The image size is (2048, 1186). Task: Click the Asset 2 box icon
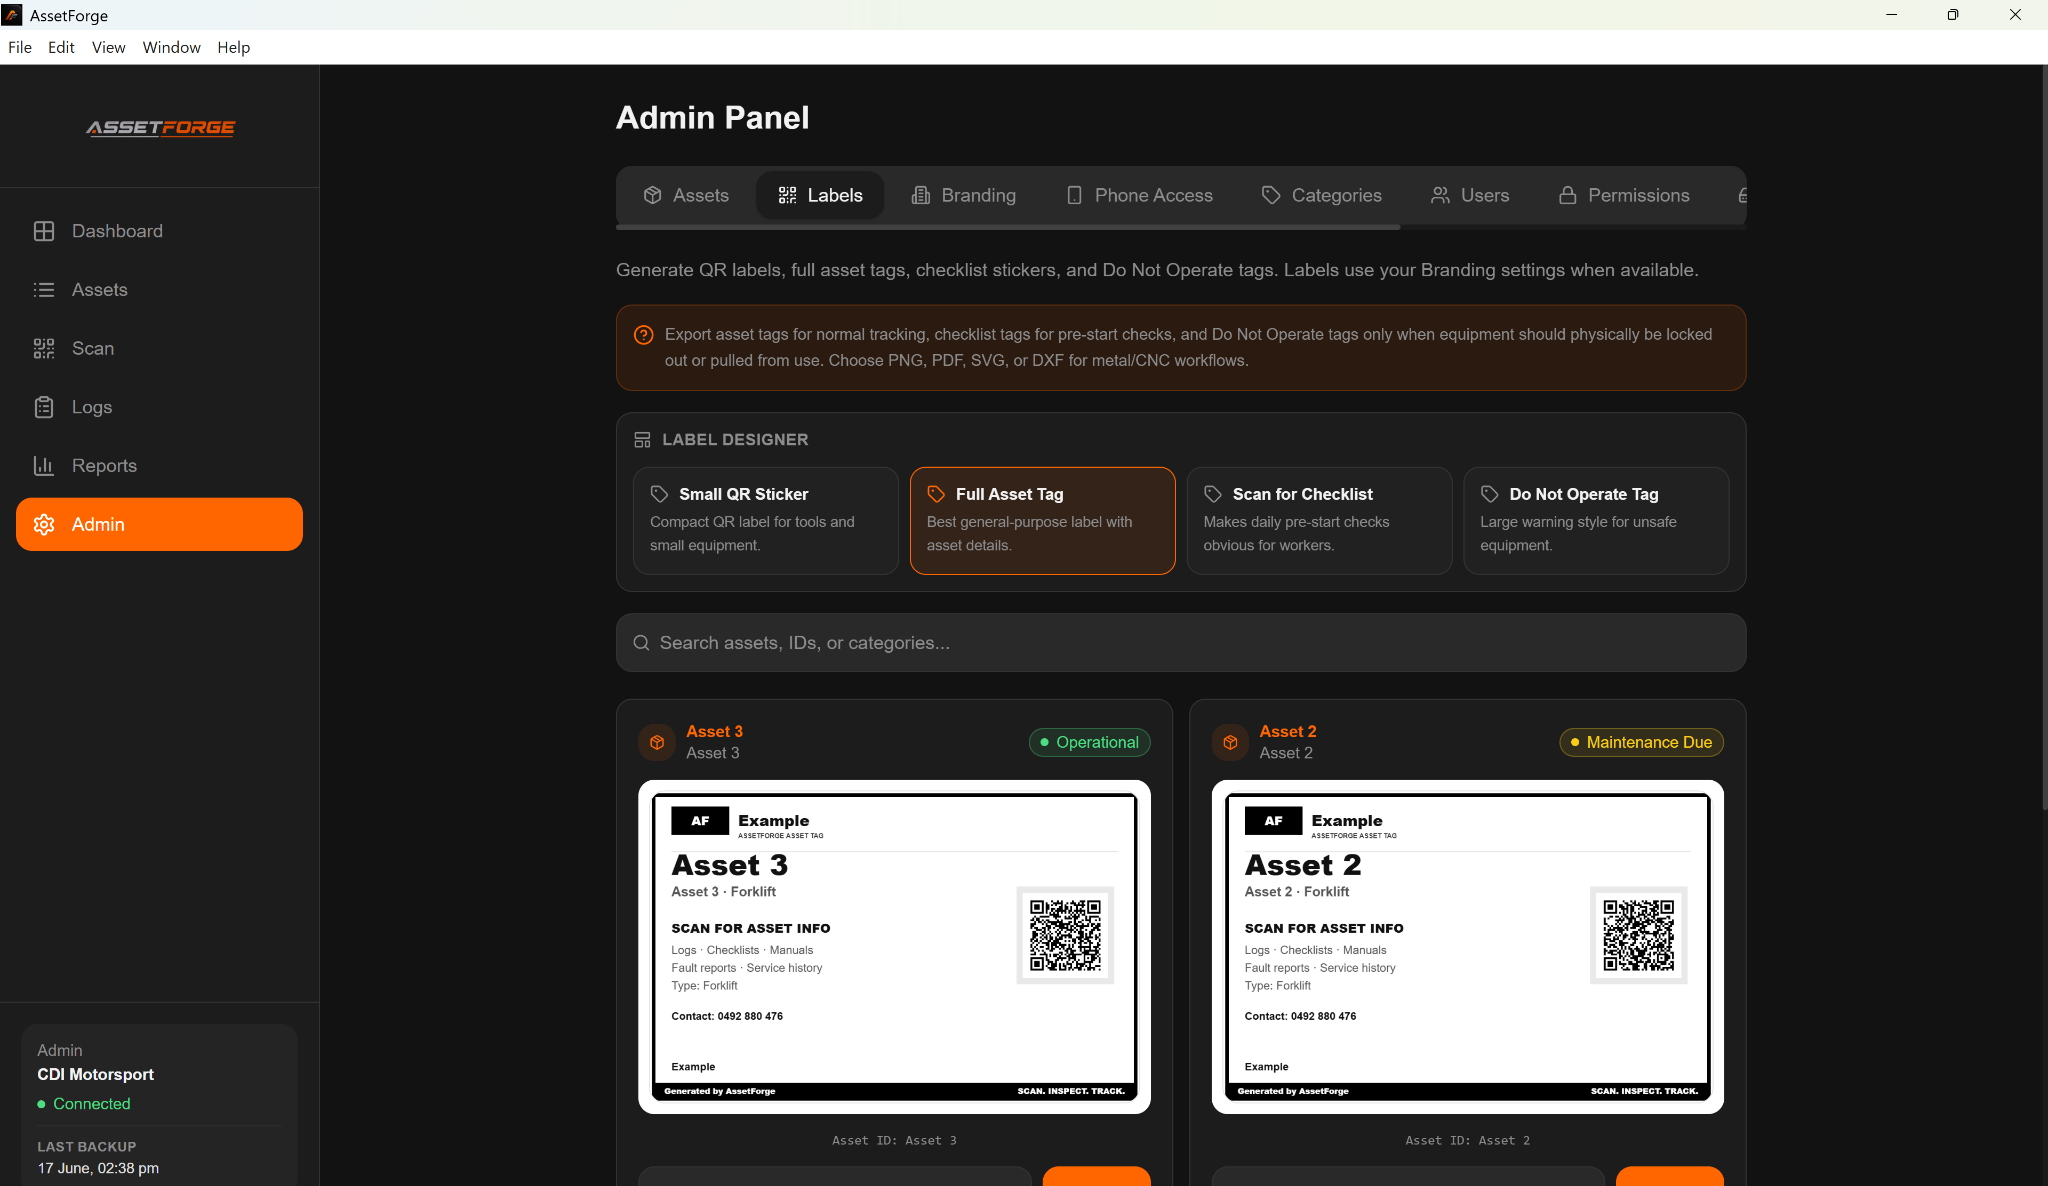tap(1230, 742)
